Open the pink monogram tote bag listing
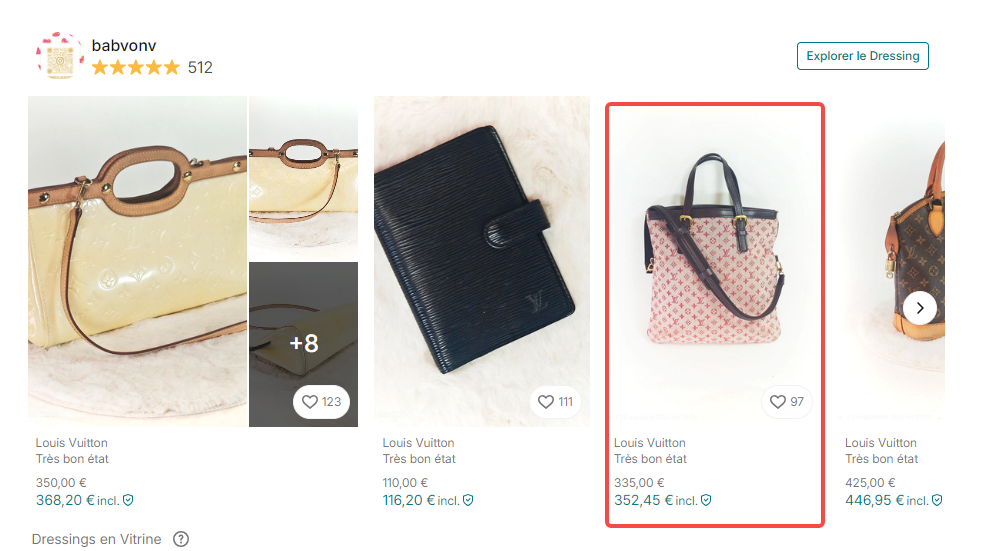 pos(714,261)
